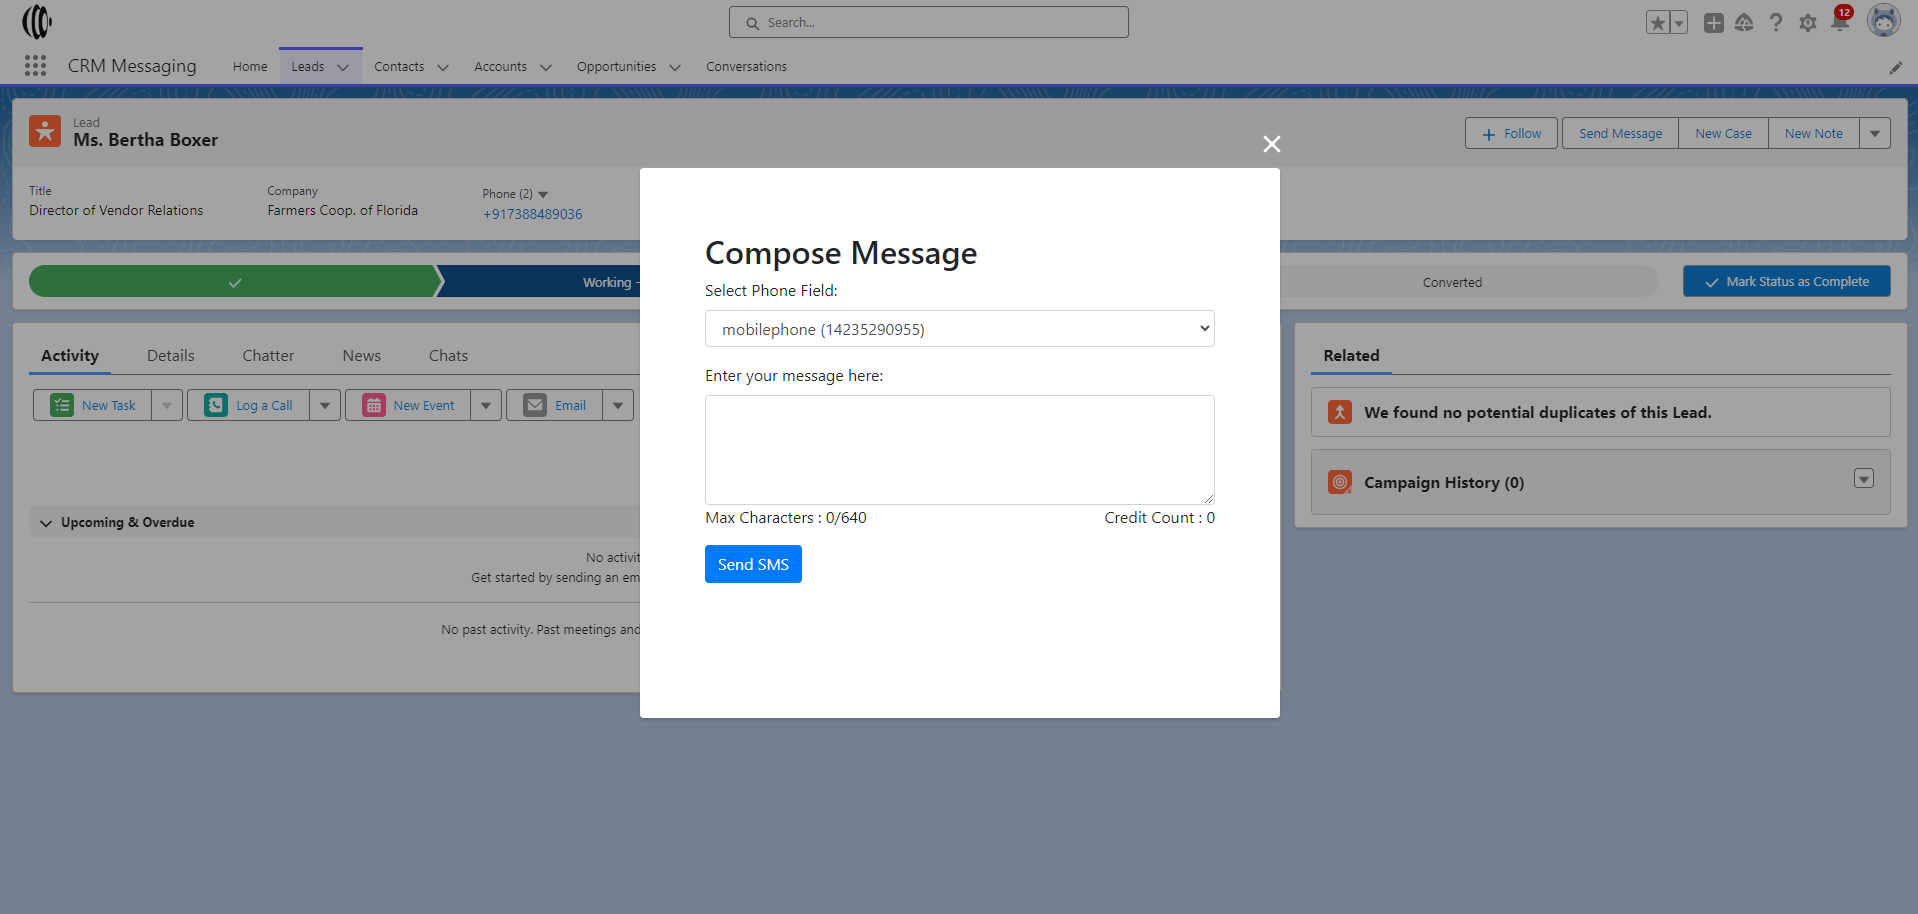Click Mark Status as Complete button

point(1786,282)
